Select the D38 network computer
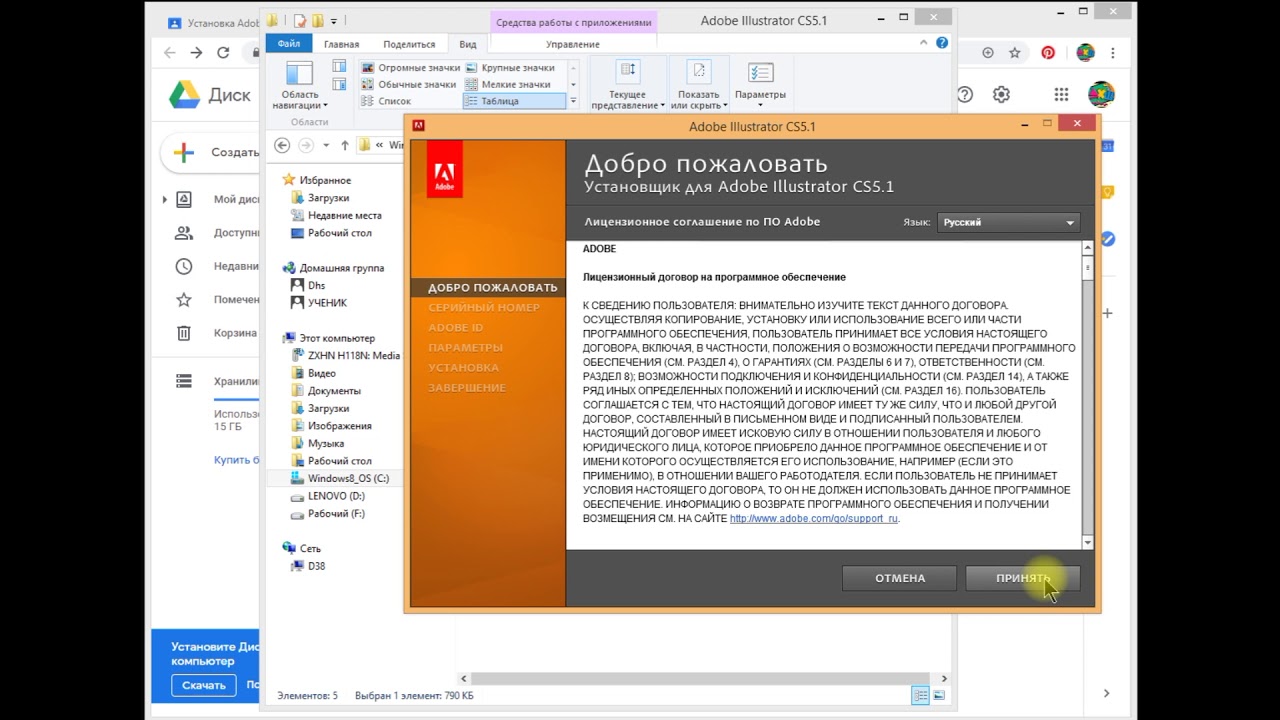 [308, 566]
